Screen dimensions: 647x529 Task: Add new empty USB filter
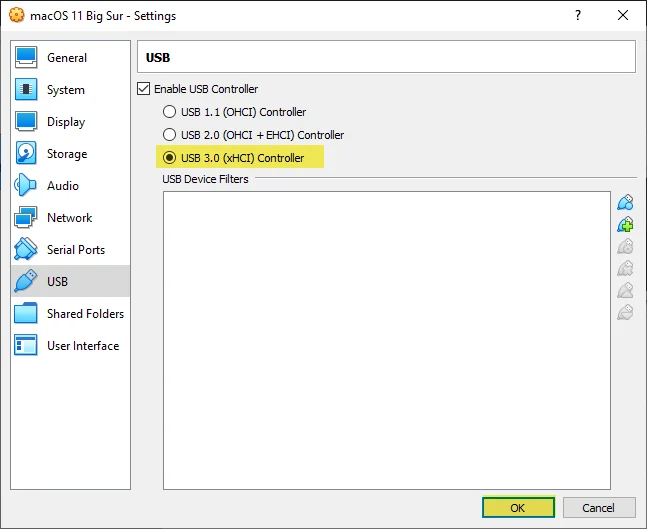[x=625, y=202]
